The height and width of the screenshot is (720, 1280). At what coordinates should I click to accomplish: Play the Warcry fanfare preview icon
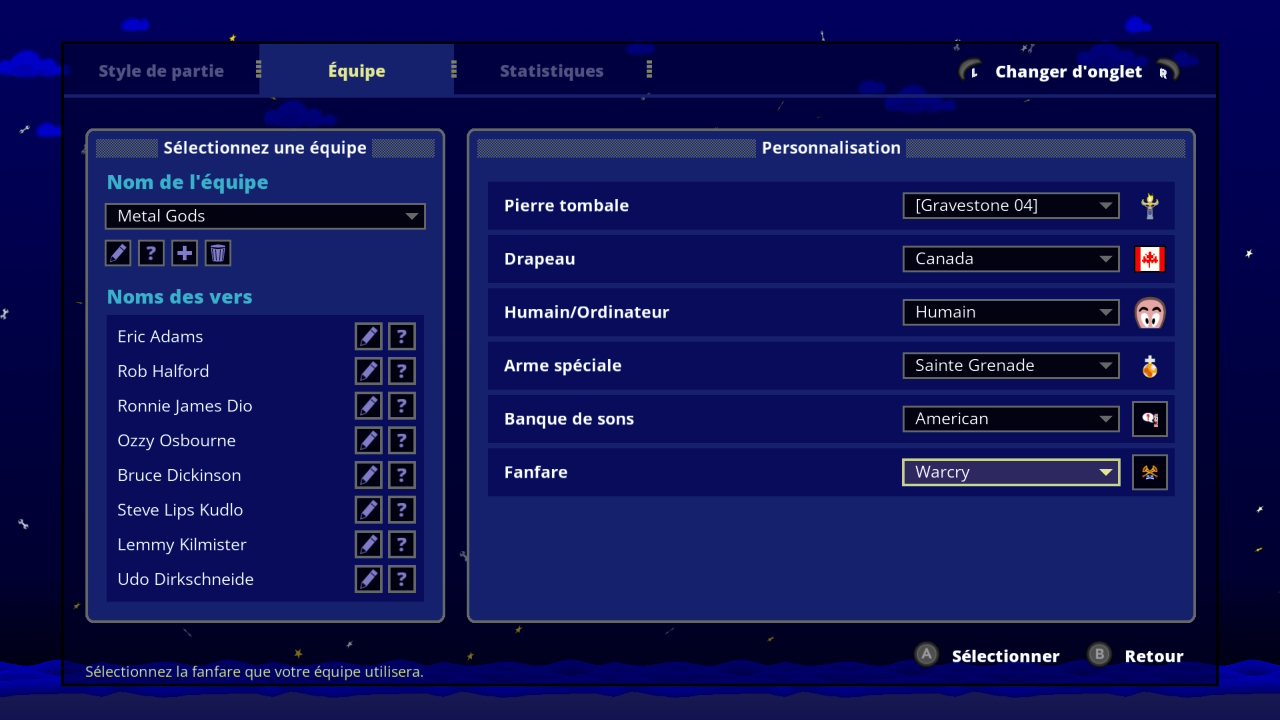[x=1150, y=472]
